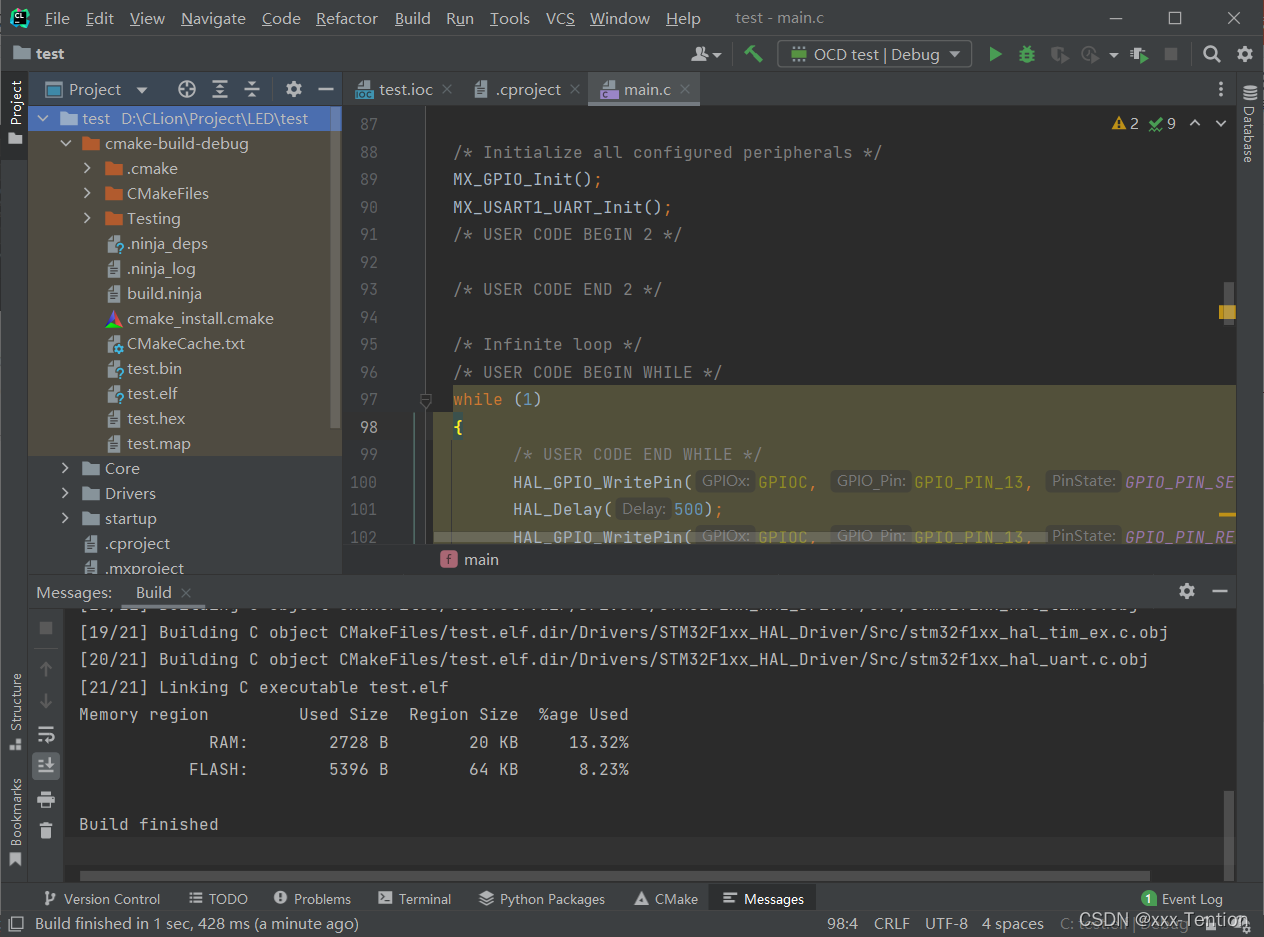1264x937 pixels.
Task: Click the print icon in Messages panel
Action: coord(46,799)
